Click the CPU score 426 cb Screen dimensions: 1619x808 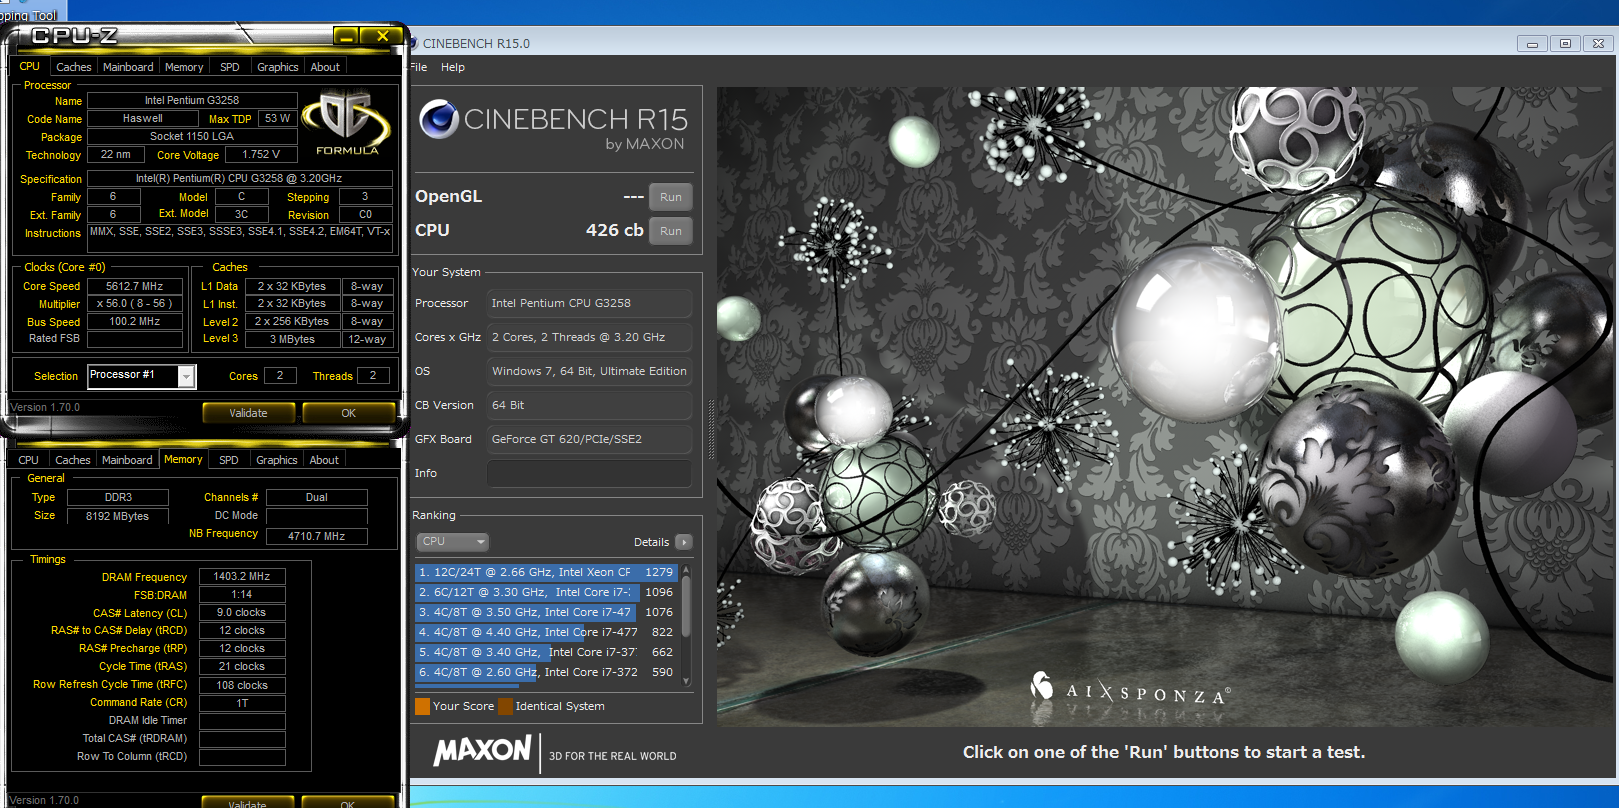pyautogui.click(x=614, y=230)
